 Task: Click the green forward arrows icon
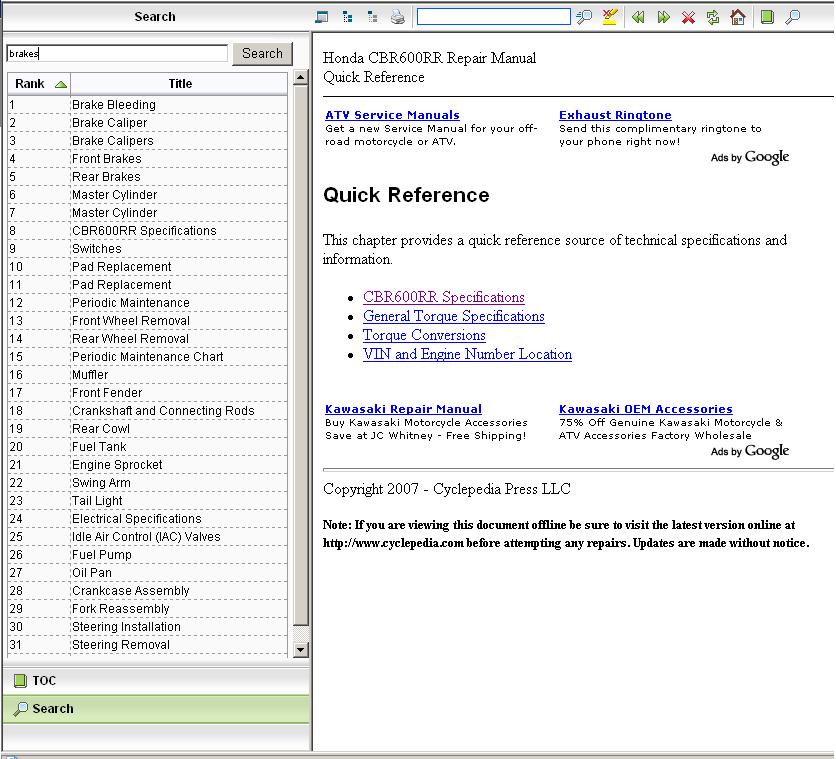[663, 17]
